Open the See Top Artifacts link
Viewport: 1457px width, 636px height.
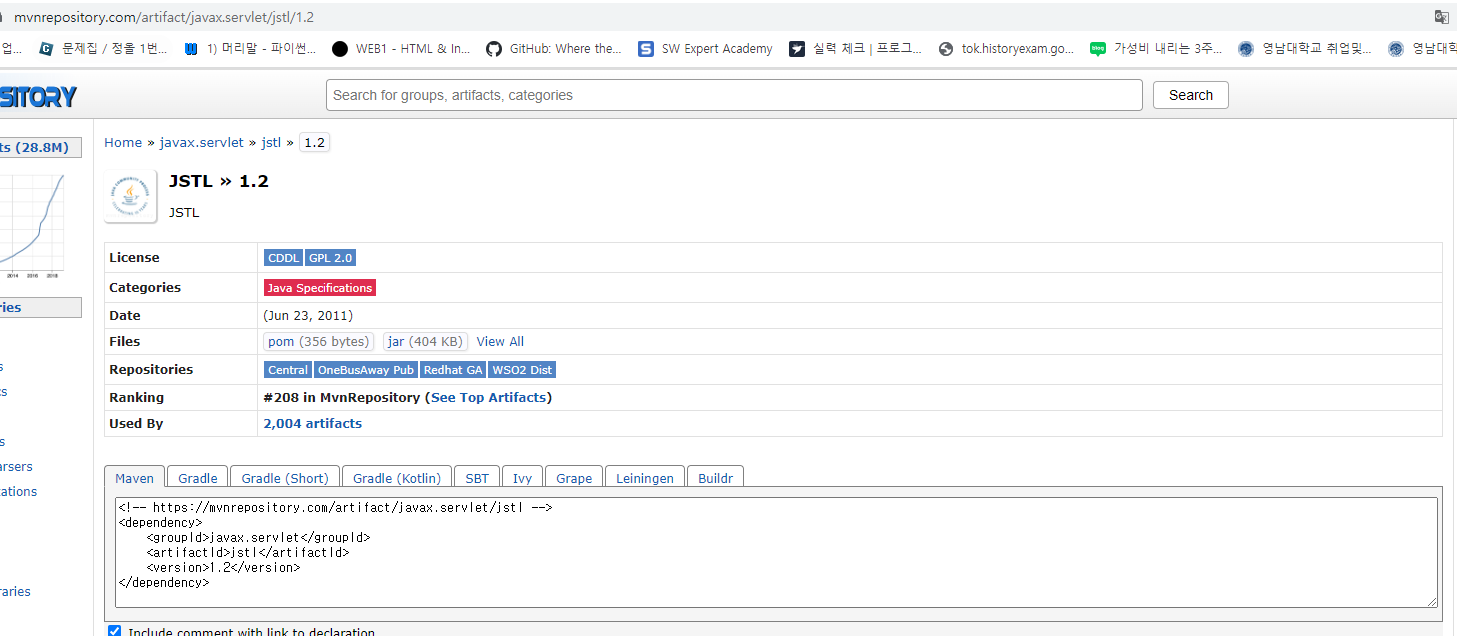coord(489,397)
